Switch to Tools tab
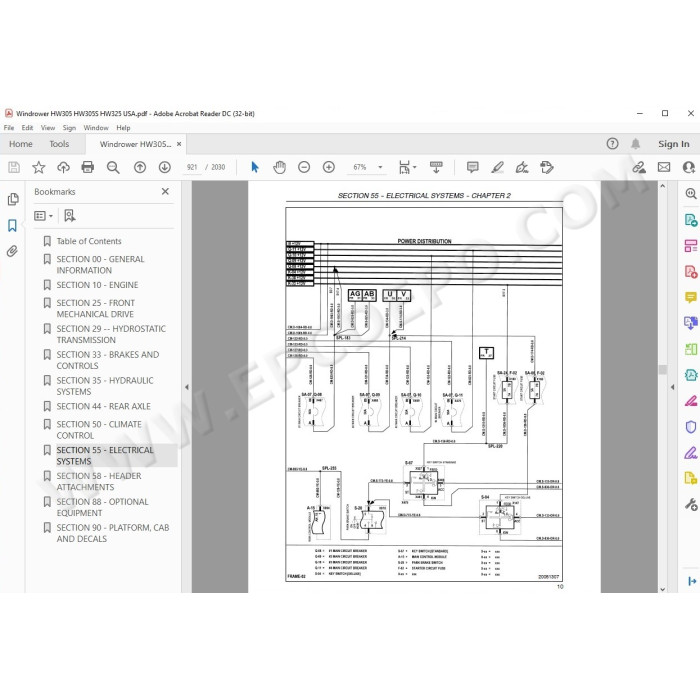 59,144
